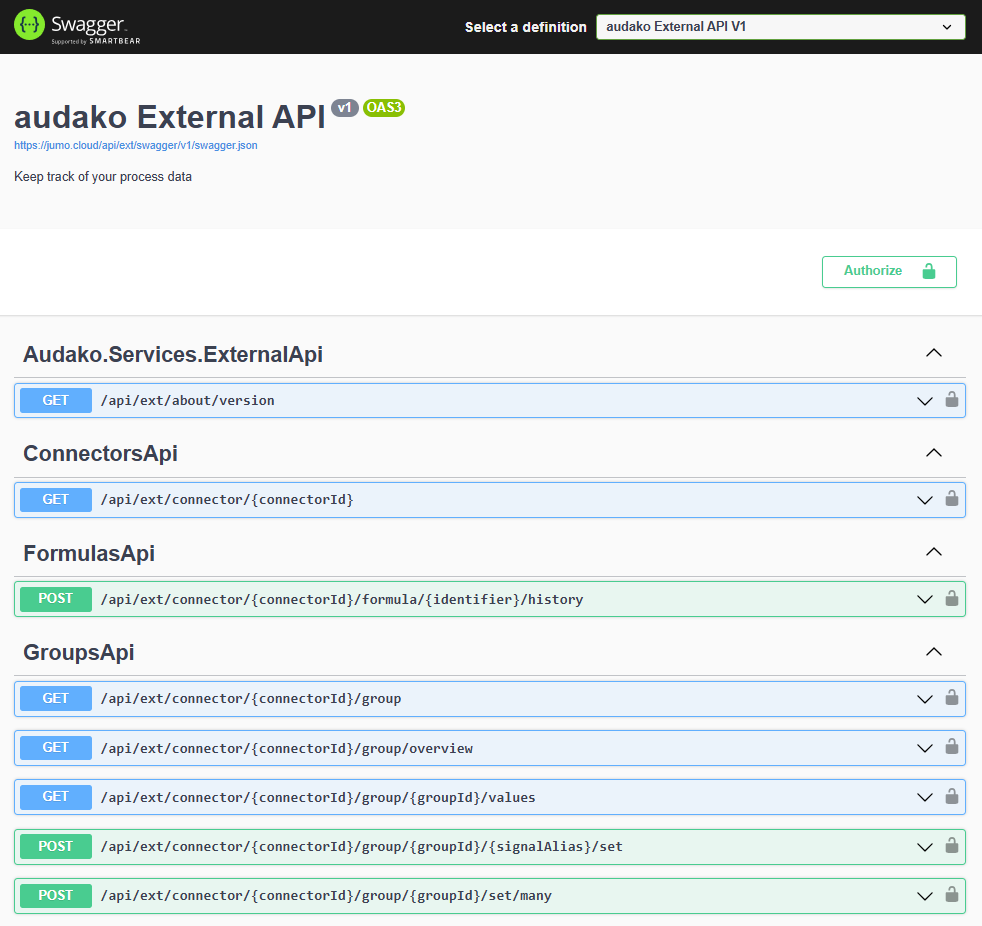The width and height of the screenshot is (982, 926).
Task: Click lock icon on /api/ext/about/version row
Action: tap(951, 400)
